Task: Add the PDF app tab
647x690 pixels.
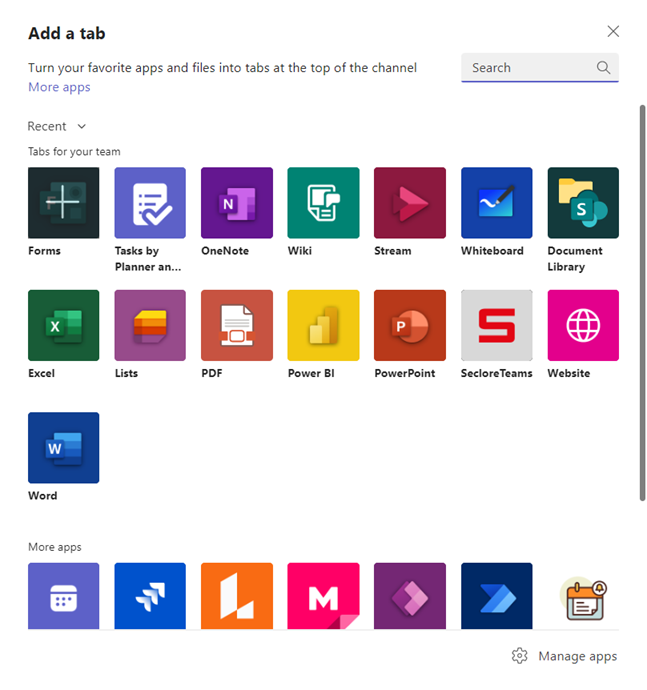Action: [237, 325]
